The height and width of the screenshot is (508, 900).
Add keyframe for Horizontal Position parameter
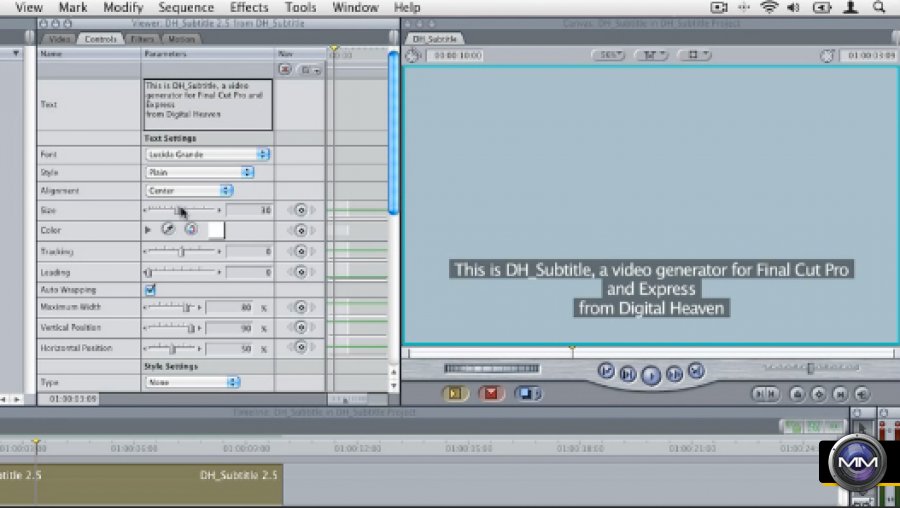300,347
